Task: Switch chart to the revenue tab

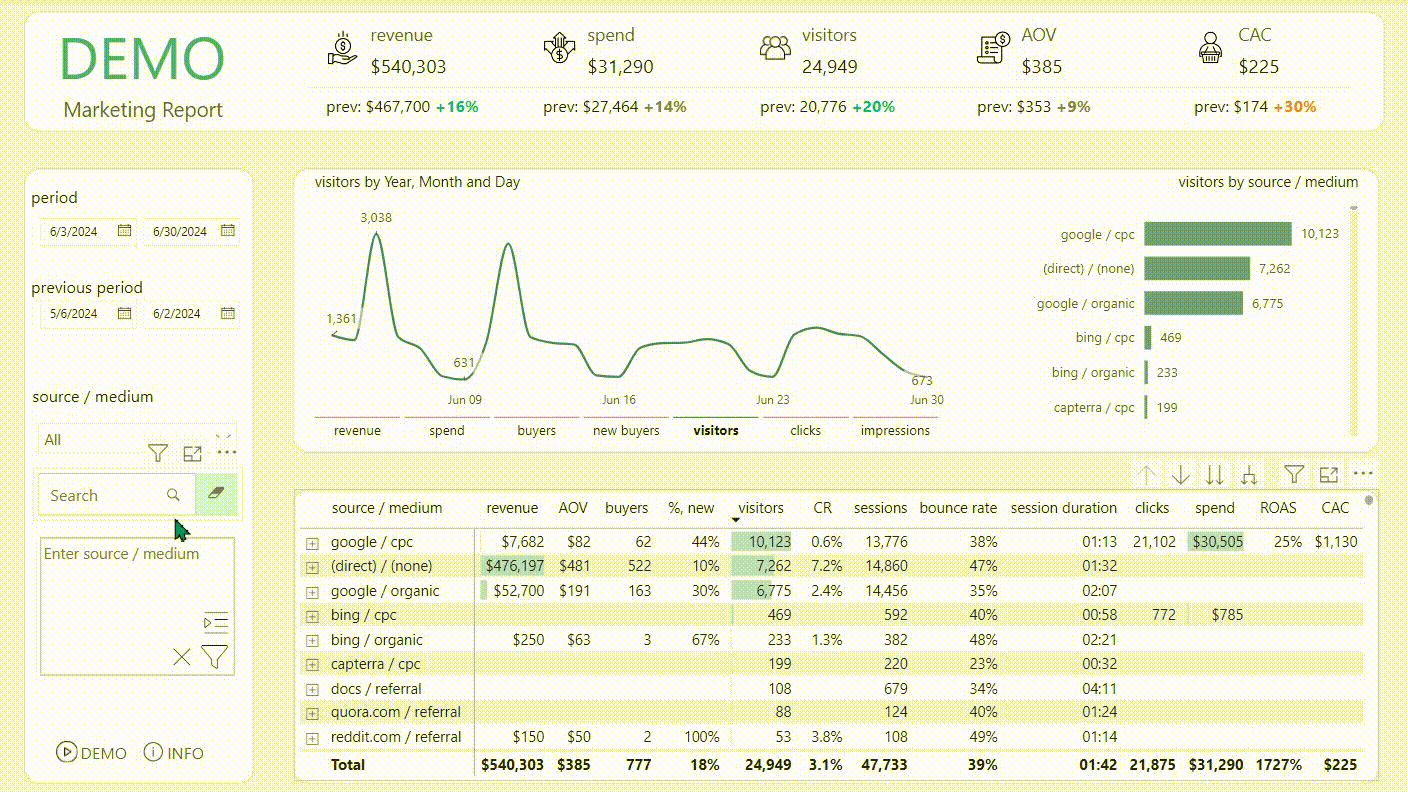Action: (x=357, y=430)
